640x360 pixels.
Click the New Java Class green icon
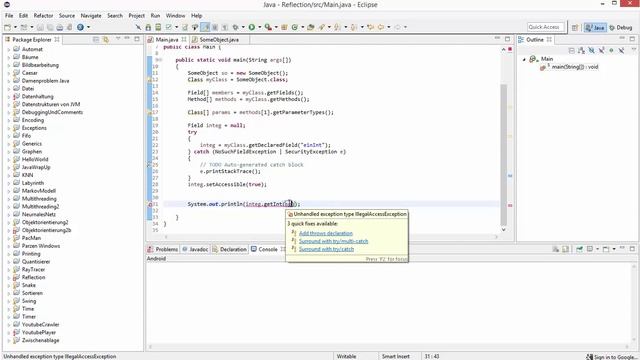[x=295, y=27]
